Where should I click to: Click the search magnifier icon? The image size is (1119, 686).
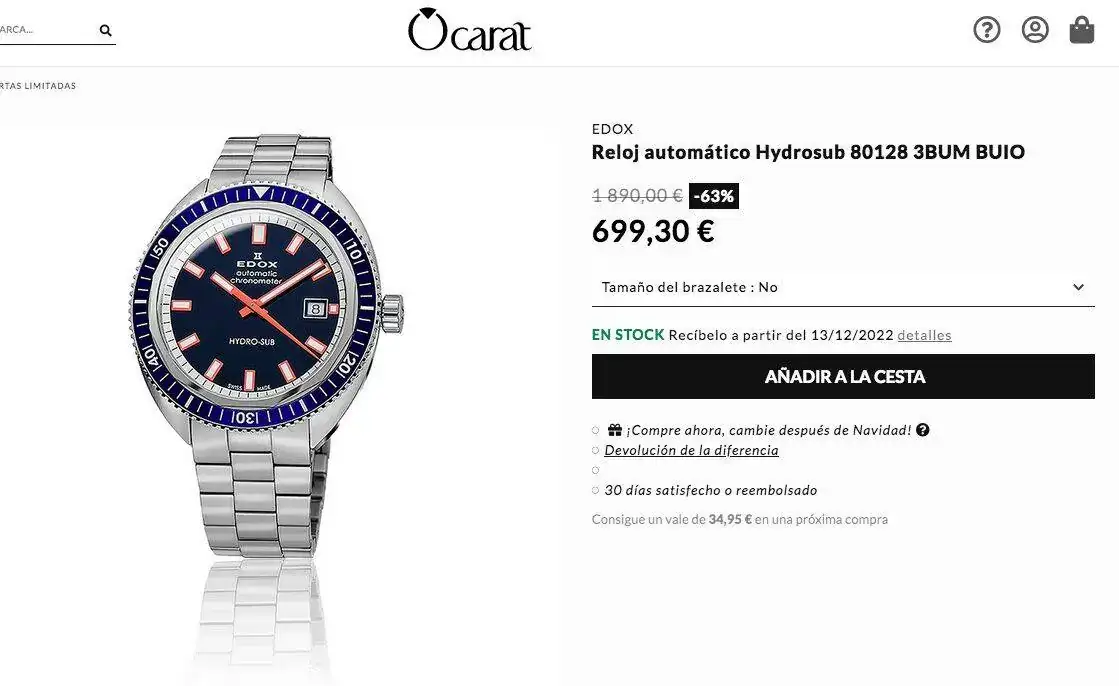[x=106, y=30]
